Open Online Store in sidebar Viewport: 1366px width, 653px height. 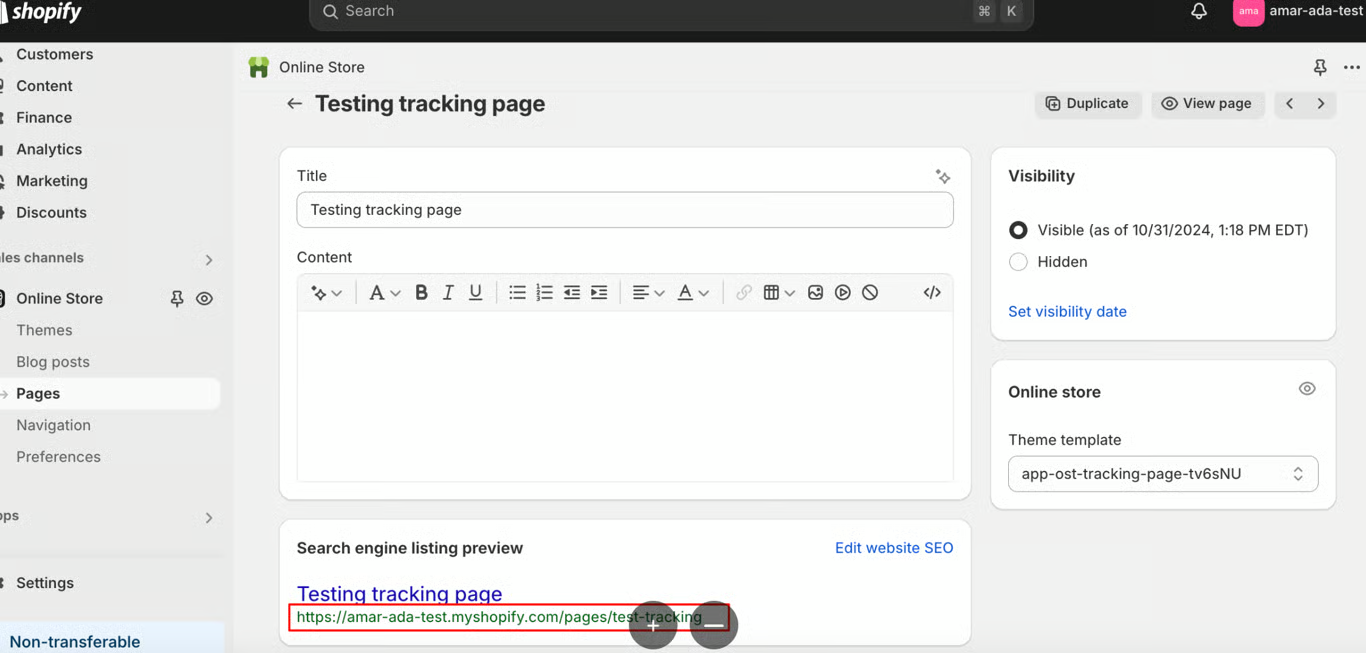59,298
